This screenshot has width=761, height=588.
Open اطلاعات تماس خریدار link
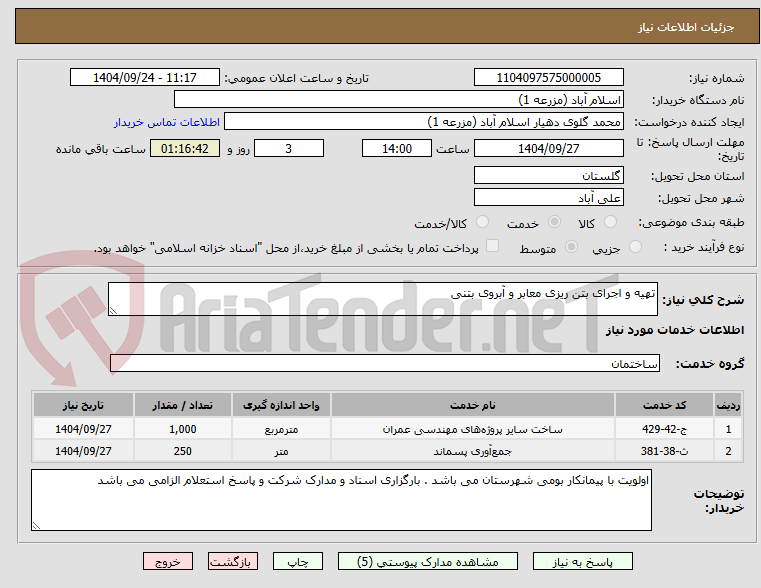point(166,122)
